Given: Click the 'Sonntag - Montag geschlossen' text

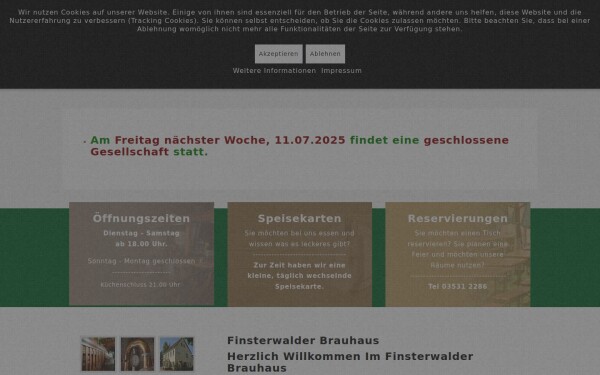Looking at the screenshot, I should [x=141, y=261].
